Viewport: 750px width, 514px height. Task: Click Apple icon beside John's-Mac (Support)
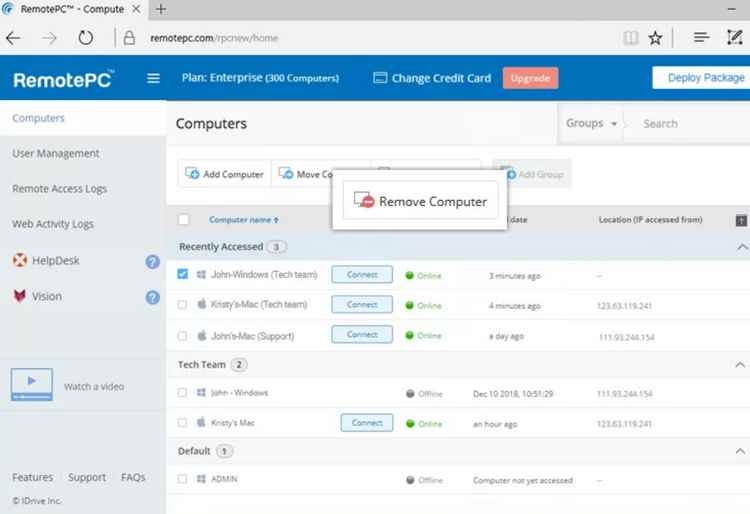(202, 336)
